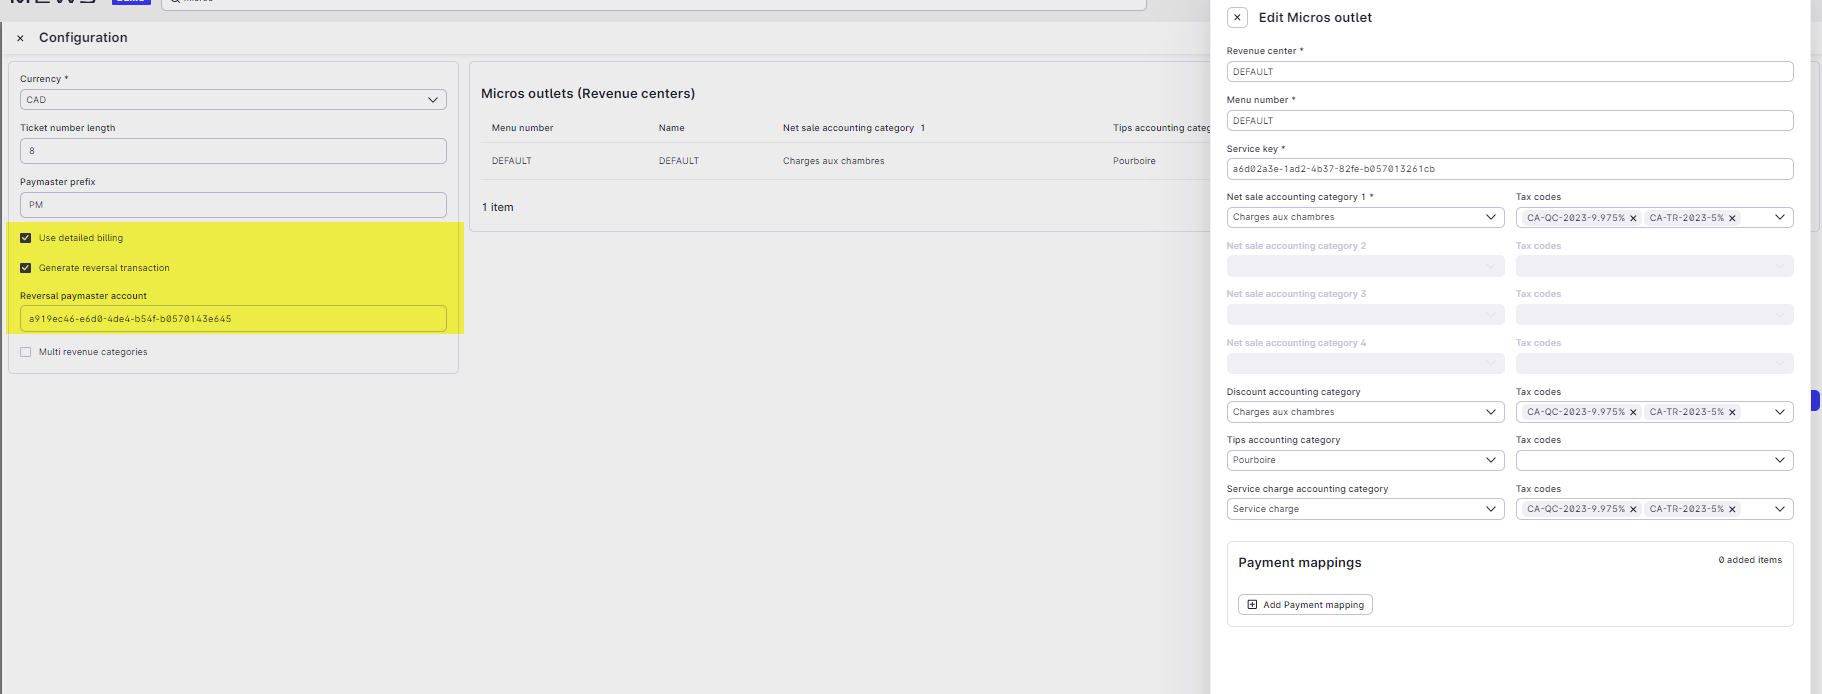Screen dimensions: 1822x694
Task: Close the Configuration page with X icon
Action: coord(20,38)
